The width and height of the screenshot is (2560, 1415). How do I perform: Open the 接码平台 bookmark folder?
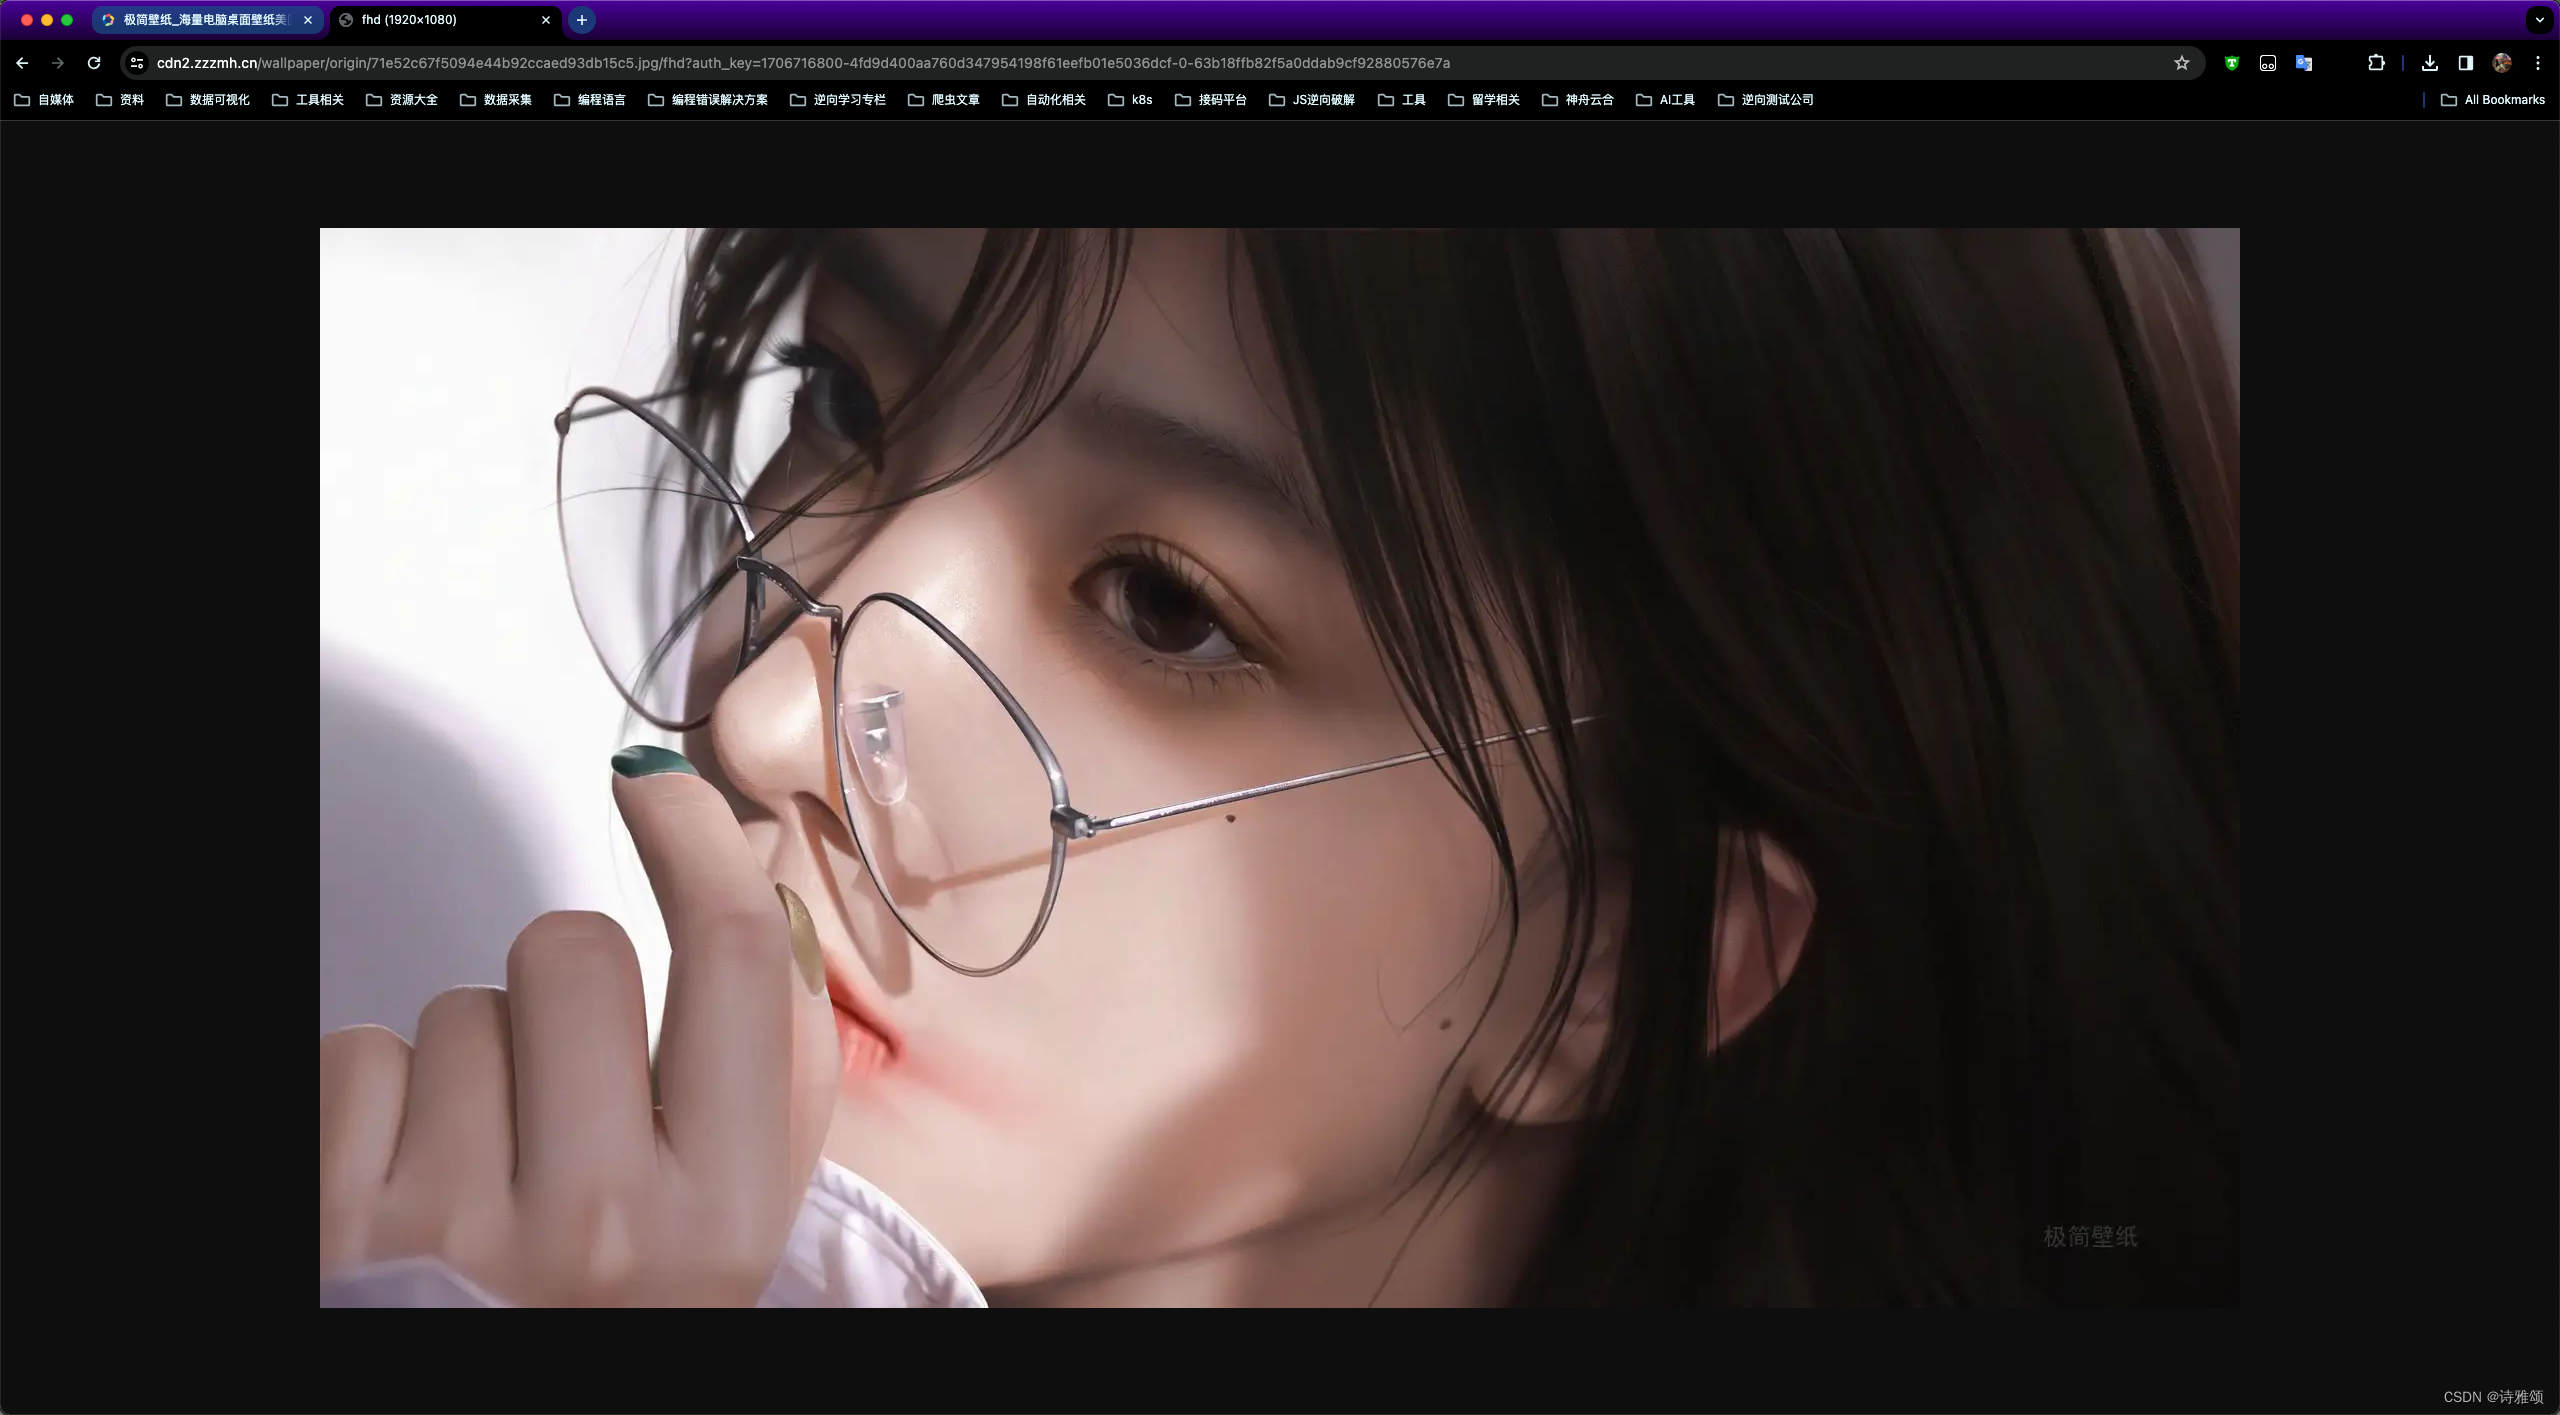tap(1211, 100)
